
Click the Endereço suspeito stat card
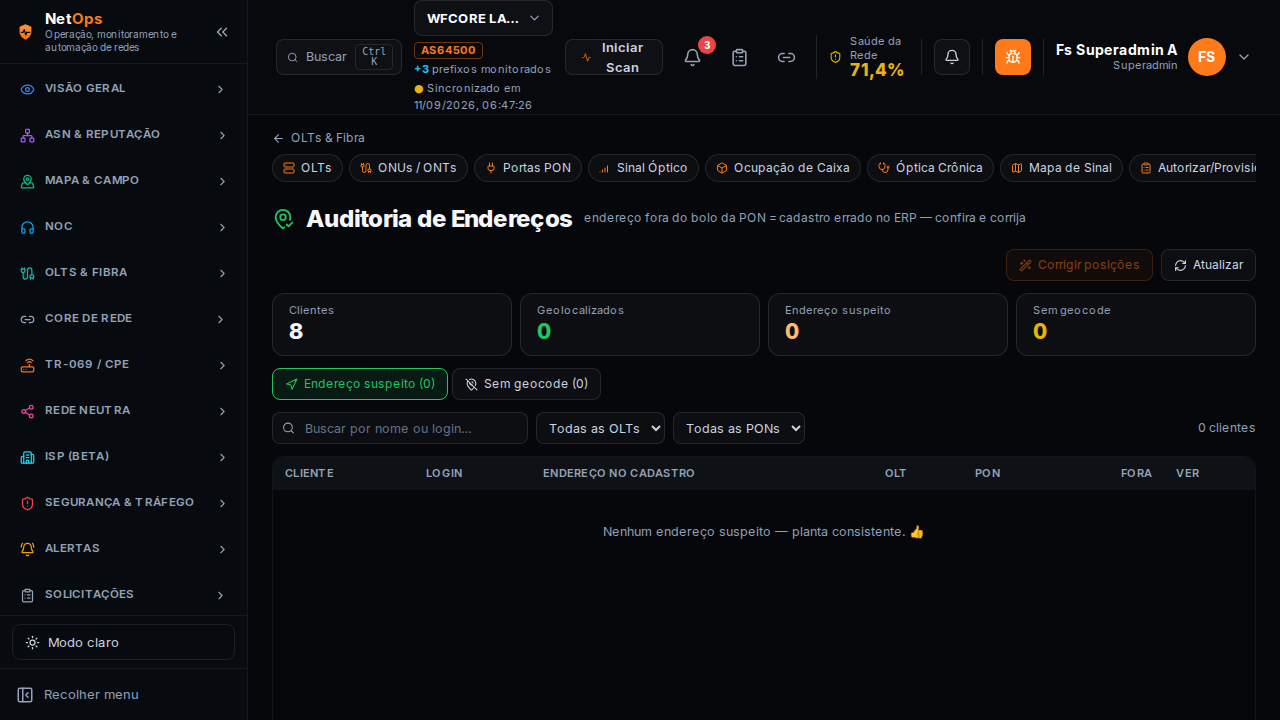[888, 324]
